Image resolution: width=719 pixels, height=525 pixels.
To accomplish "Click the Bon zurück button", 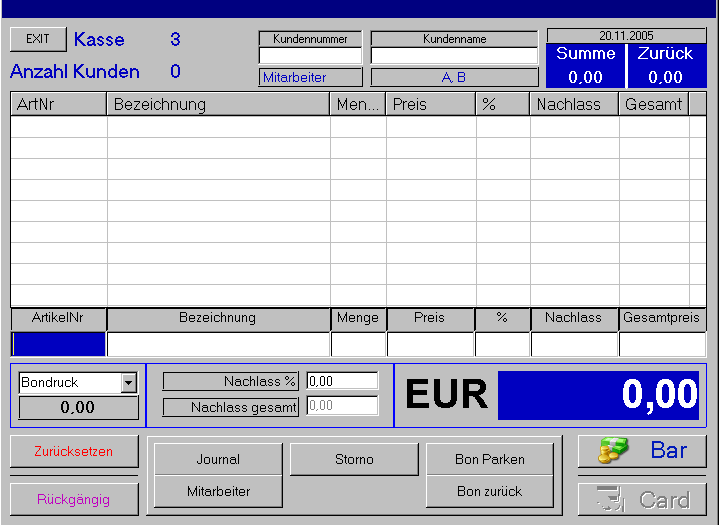I will pyautogui.click(x=489, y=491).
